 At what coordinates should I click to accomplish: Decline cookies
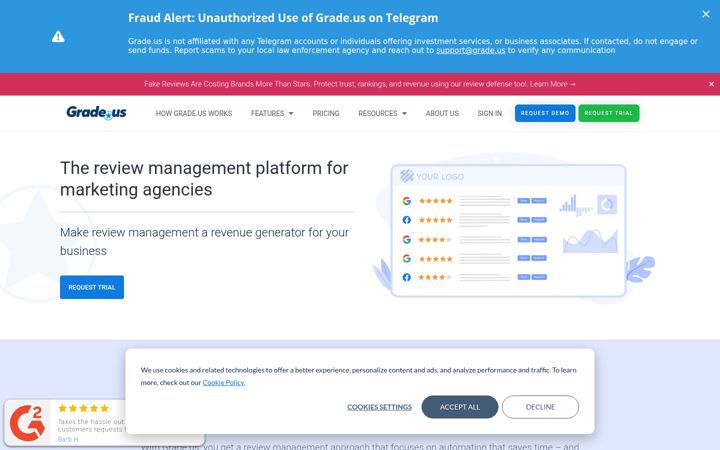click(x=540, y=407)
